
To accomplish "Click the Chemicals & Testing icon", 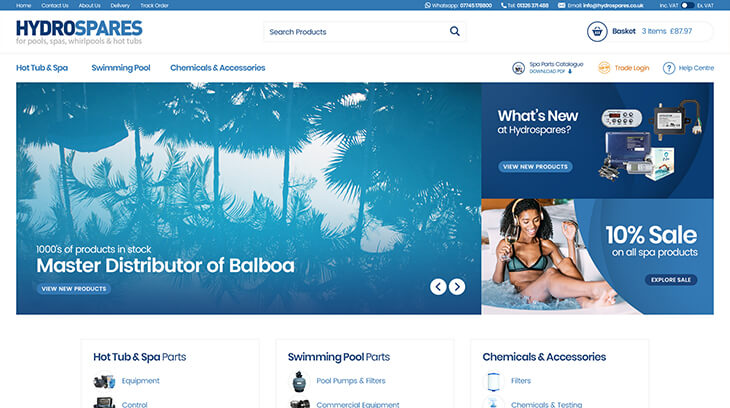I will click(x=493, y=403).
